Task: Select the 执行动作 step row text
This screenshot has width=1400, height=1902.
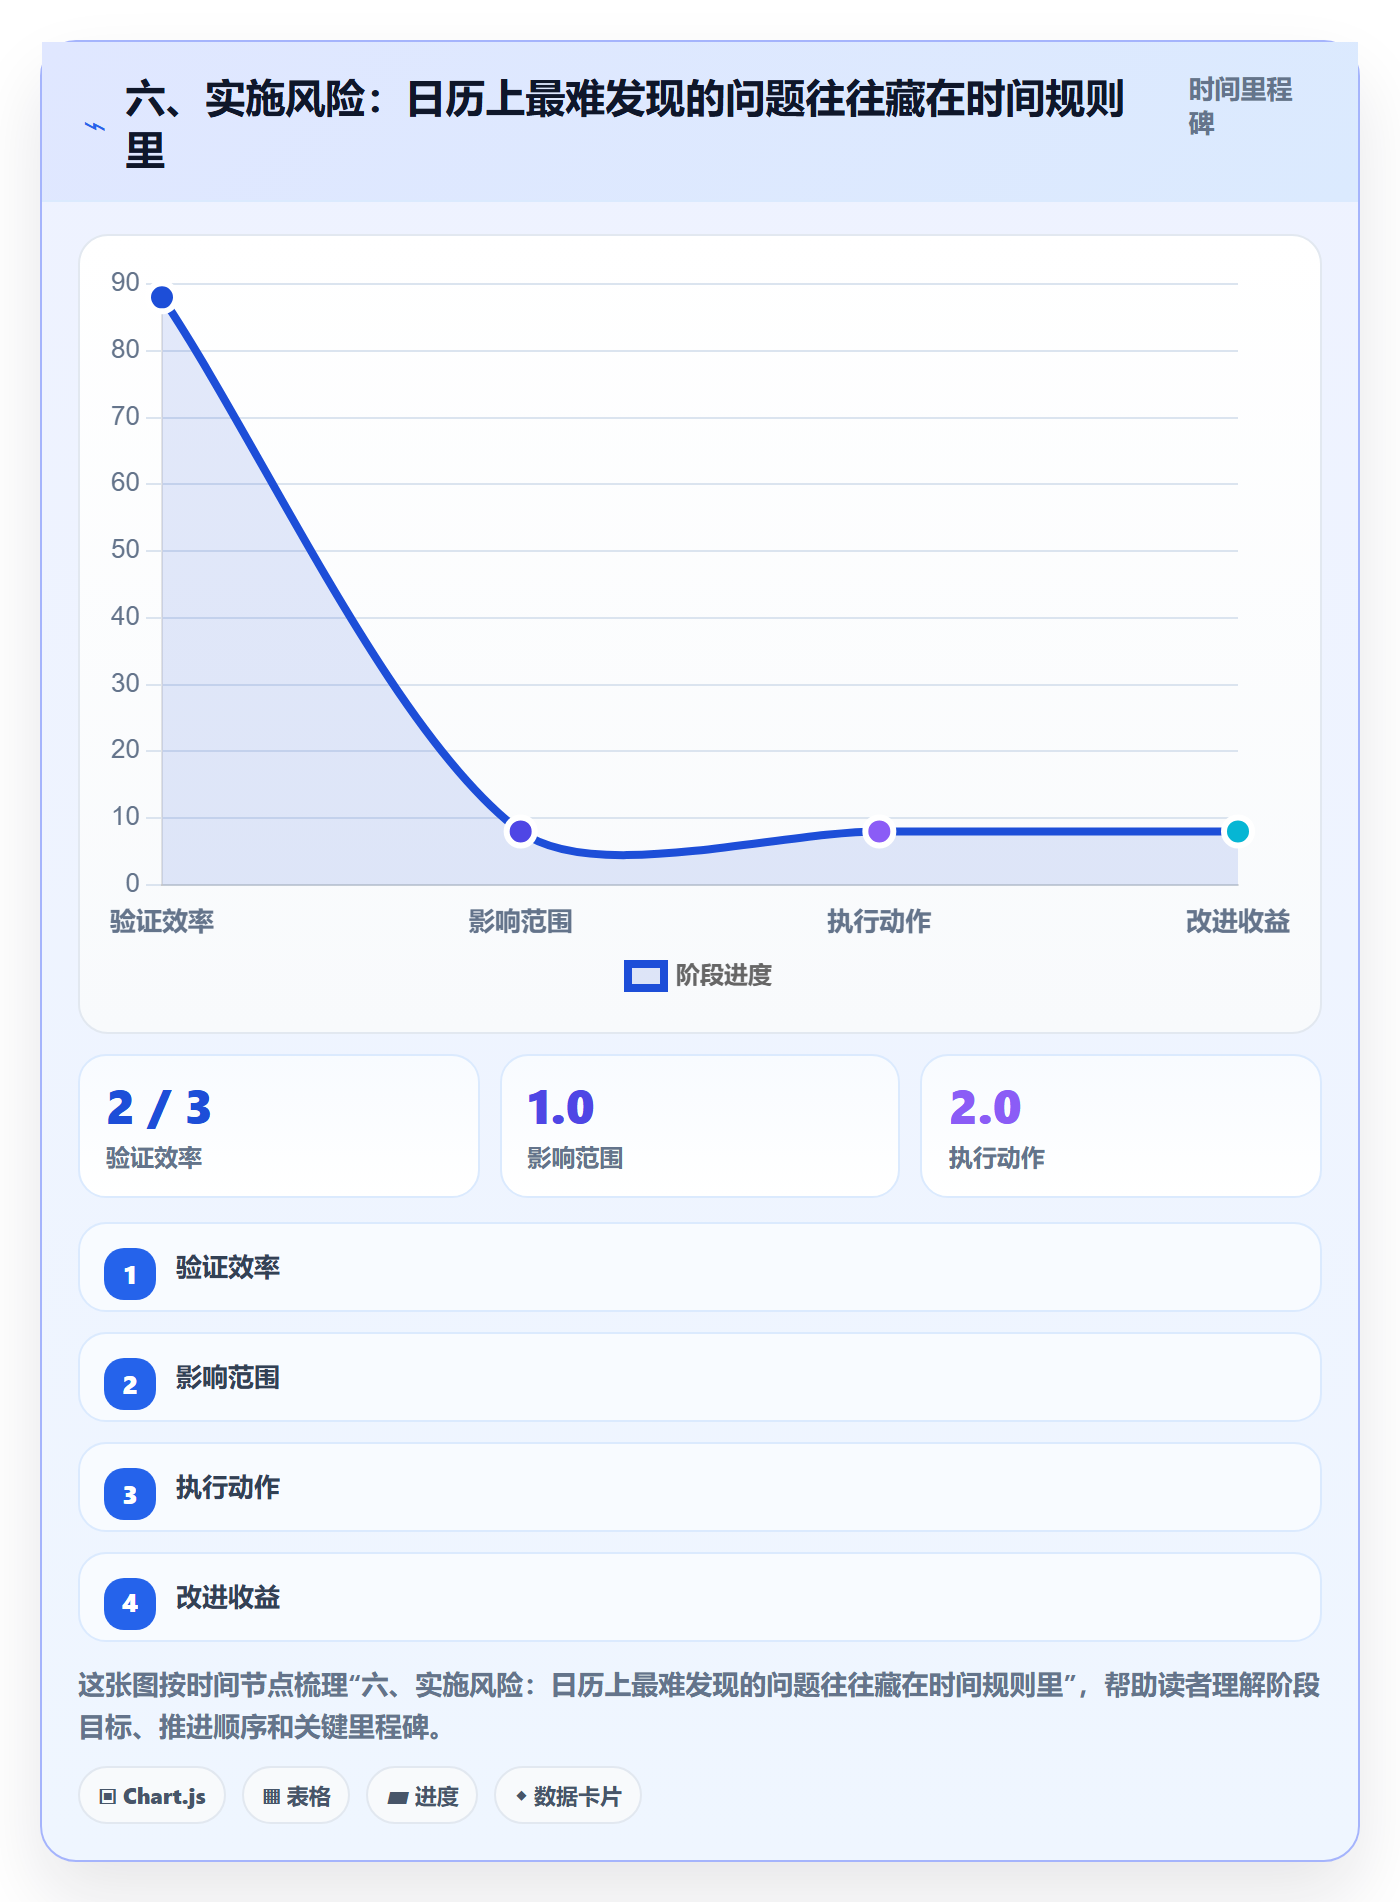Action: [x=228, y=1488]
